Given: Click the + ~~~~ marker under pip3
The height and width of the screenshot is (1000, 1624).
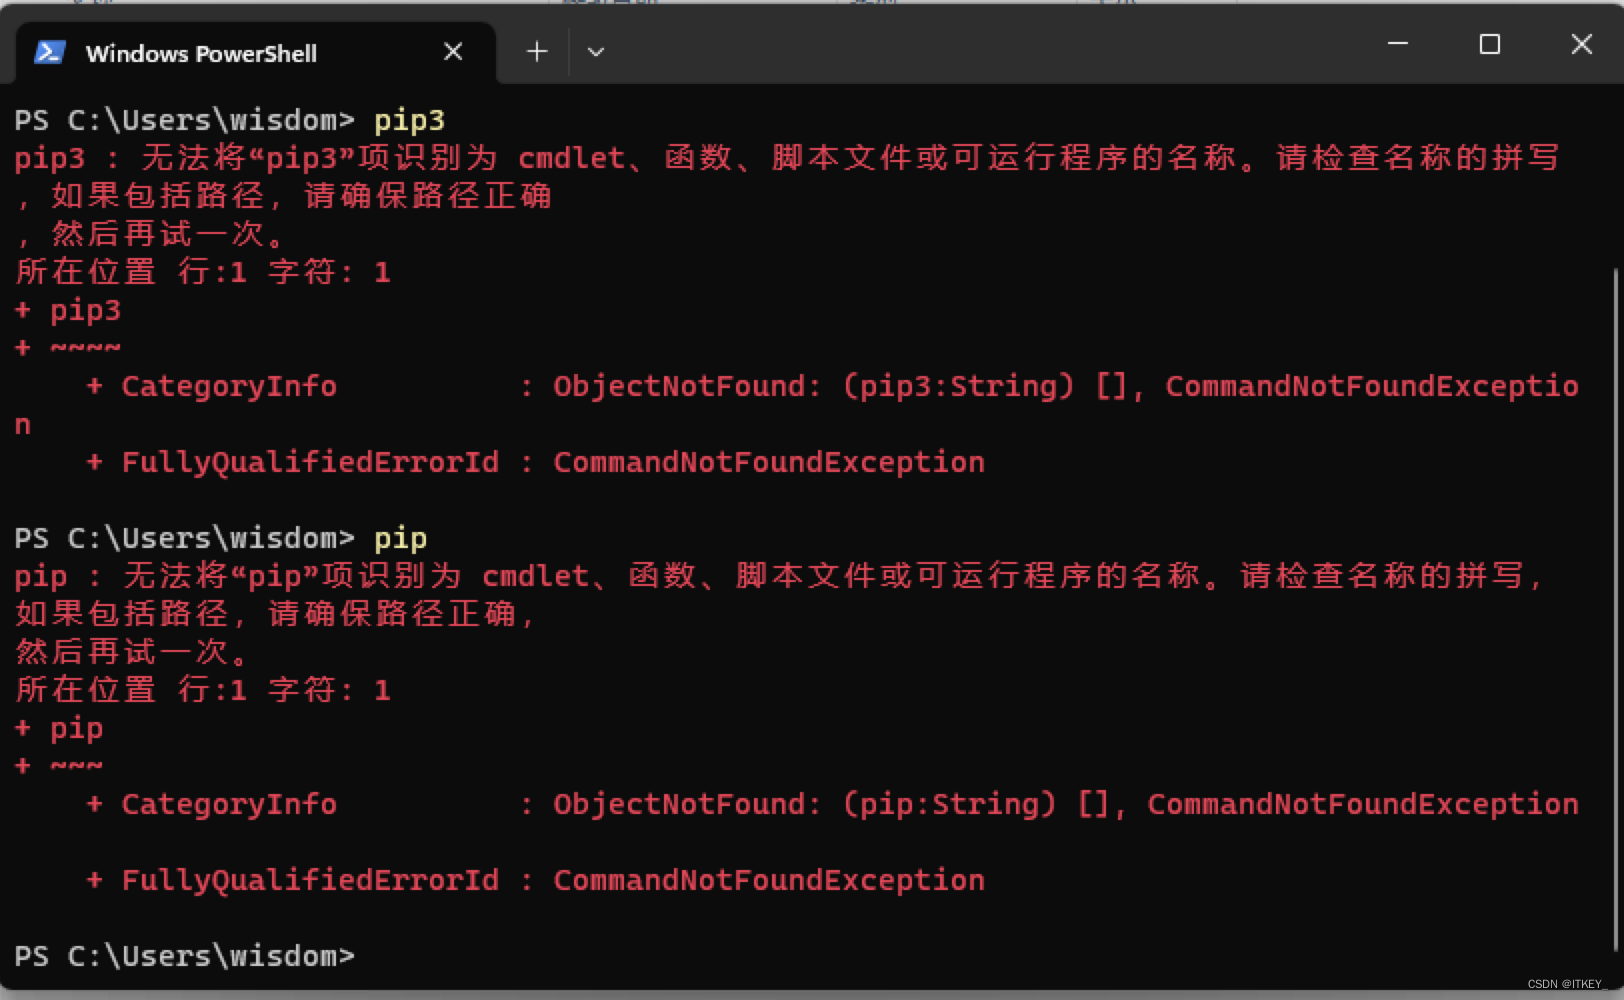Looking at the screenshot, I should click(x=69, y=347).
